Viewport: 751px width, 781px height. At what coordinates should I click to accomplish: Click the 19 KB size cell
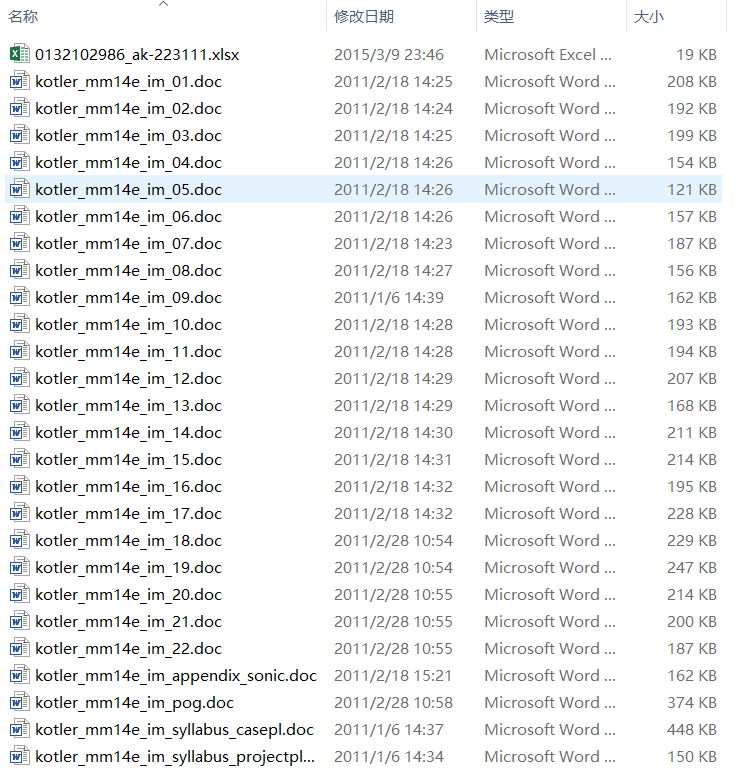696,54
